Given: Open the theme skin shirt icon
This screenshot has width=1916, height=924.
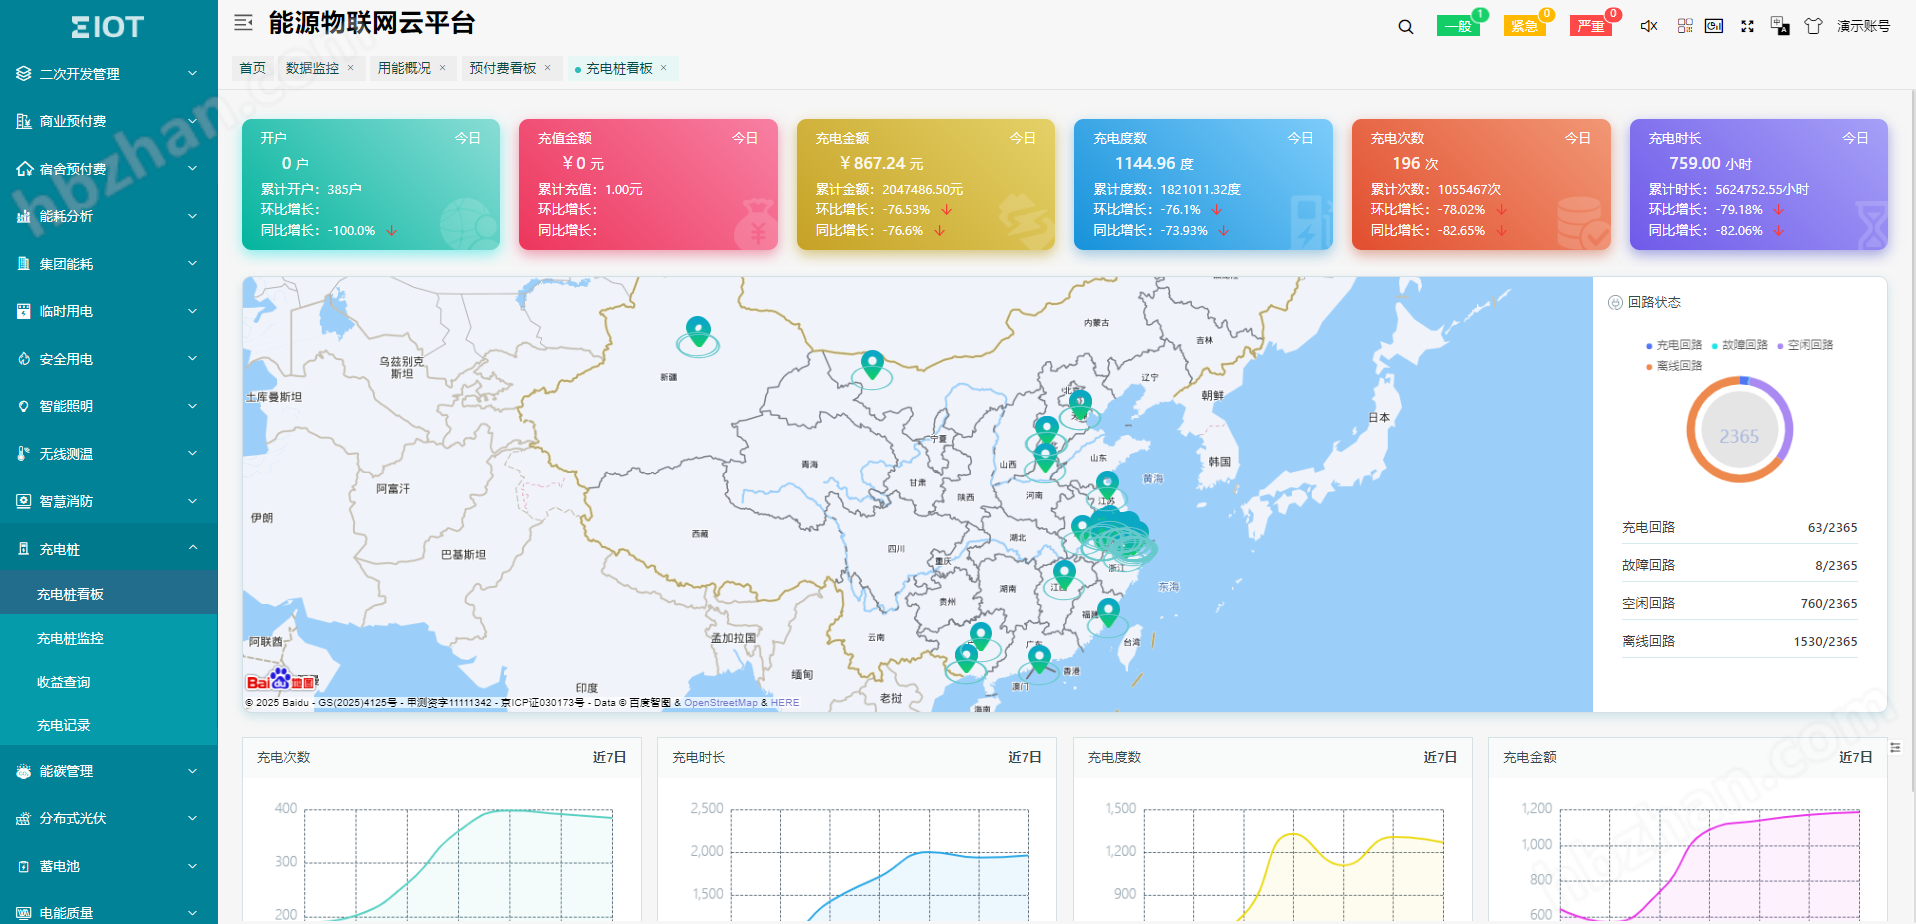Looking at the screenshot, I should (1813, 26).
